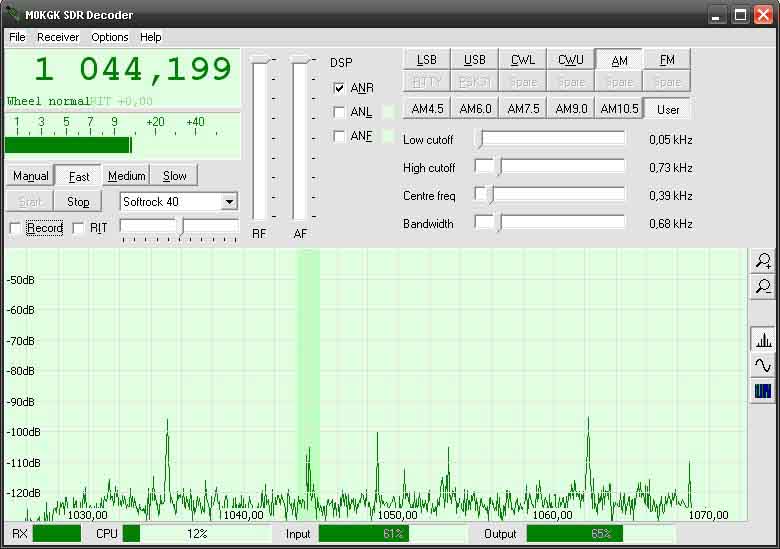The width and height of the screenshot is (780, 549).
Task: Select the waterfall display icon
Action: (763, 391)
